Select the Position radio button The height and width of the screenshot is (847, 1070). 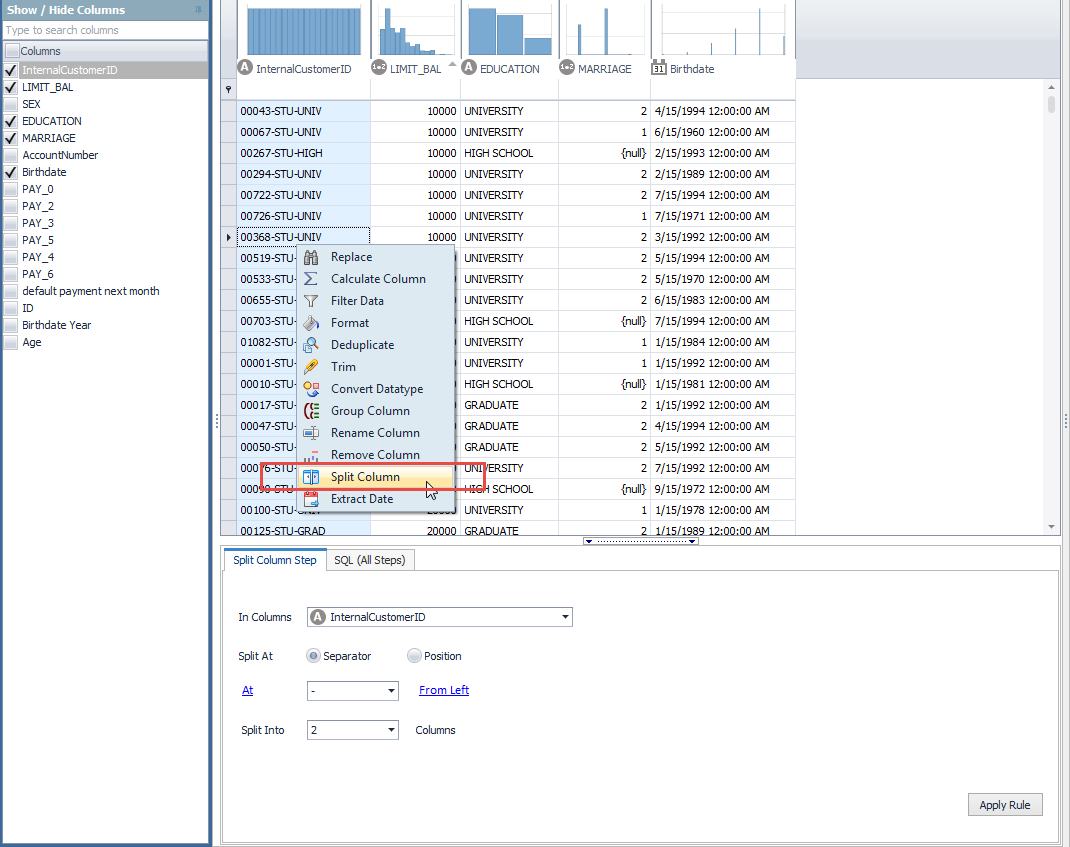(414, 656)
